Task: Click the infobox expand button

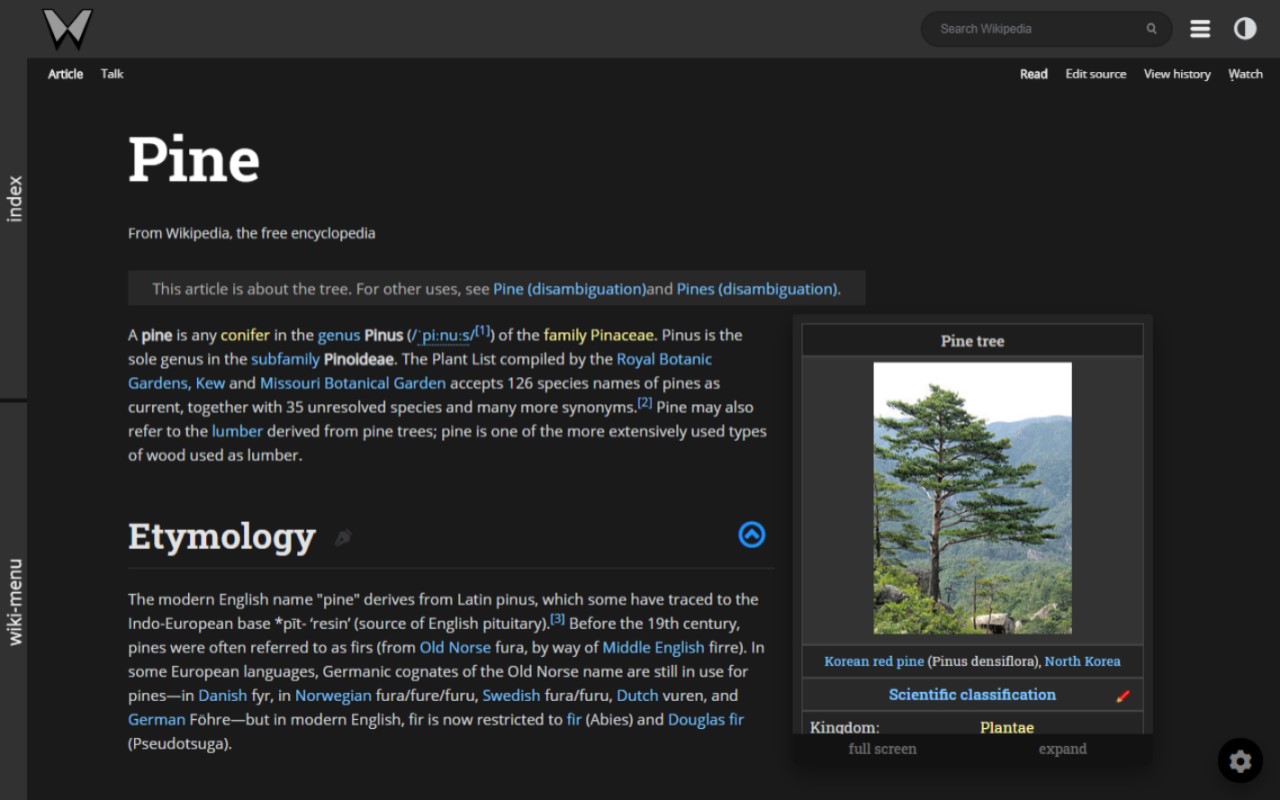Action: [x=1062, y=749]
